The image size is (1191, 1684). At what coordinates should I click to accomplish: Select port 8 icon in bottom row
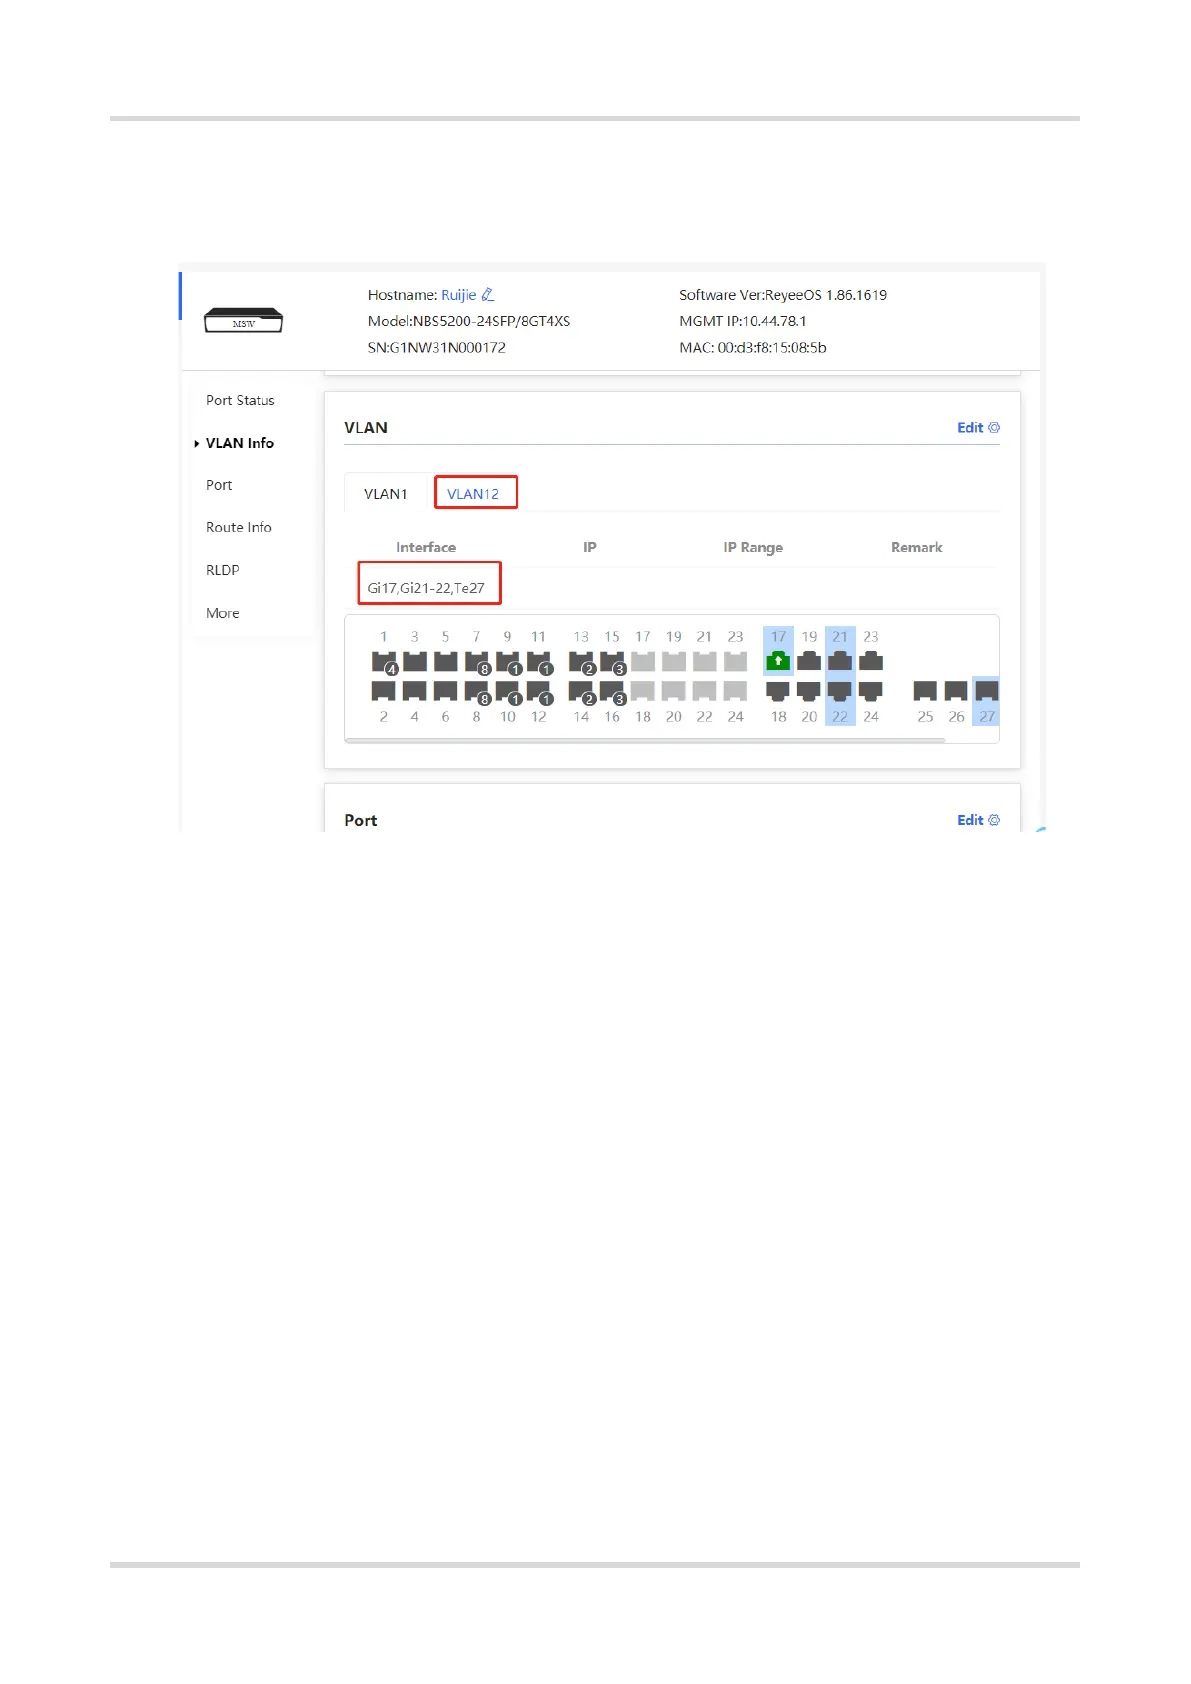click(x=477, y=691)
